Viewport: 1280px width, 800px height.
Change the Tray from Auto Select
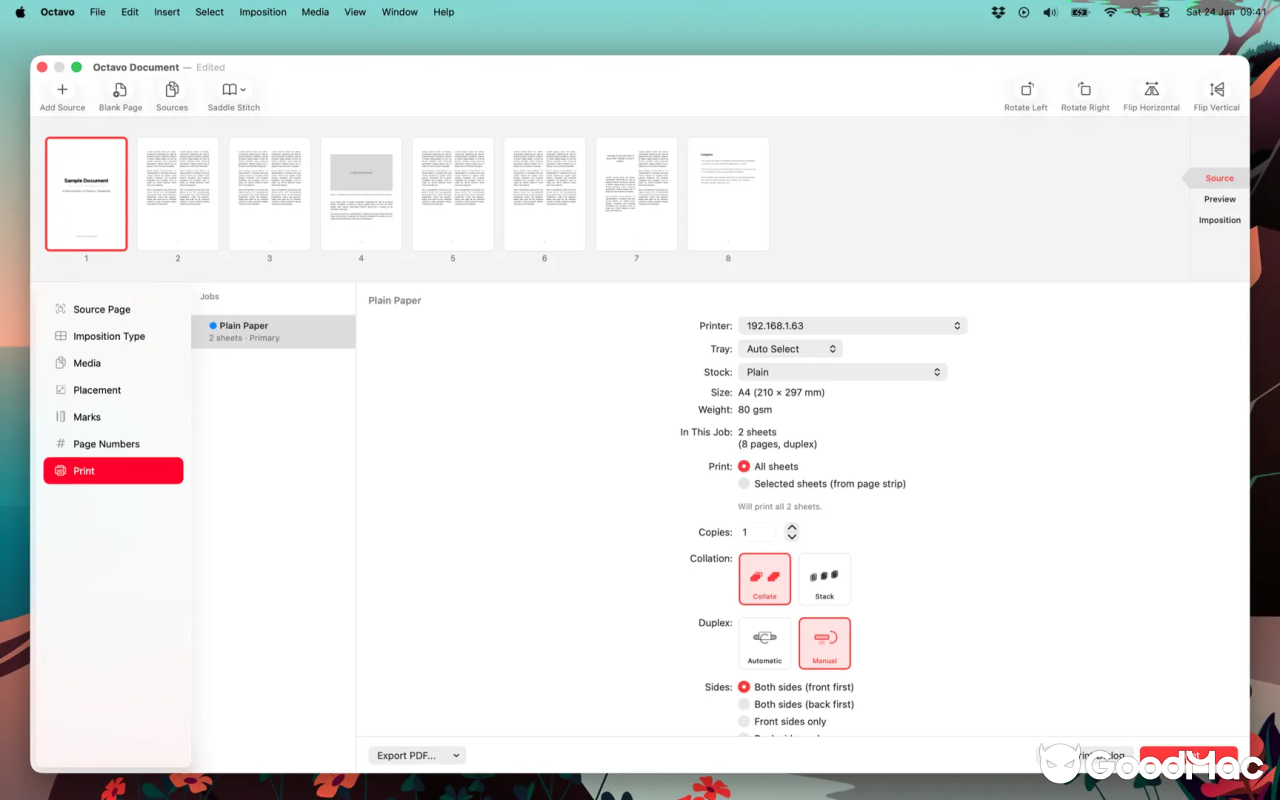click(x=790, y=348)
